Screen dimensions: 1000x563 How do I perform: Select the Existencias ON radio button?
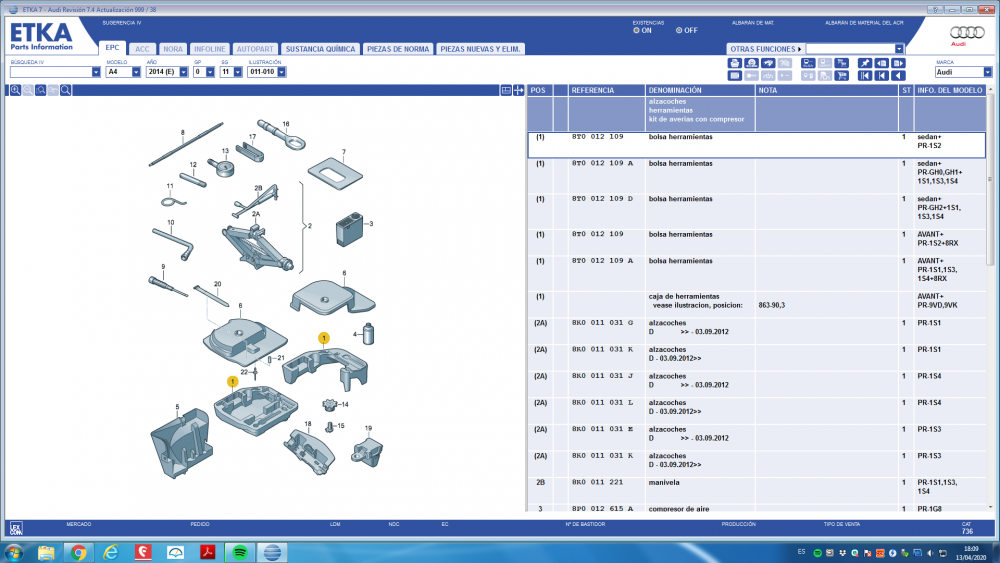(x=636, y=31)
